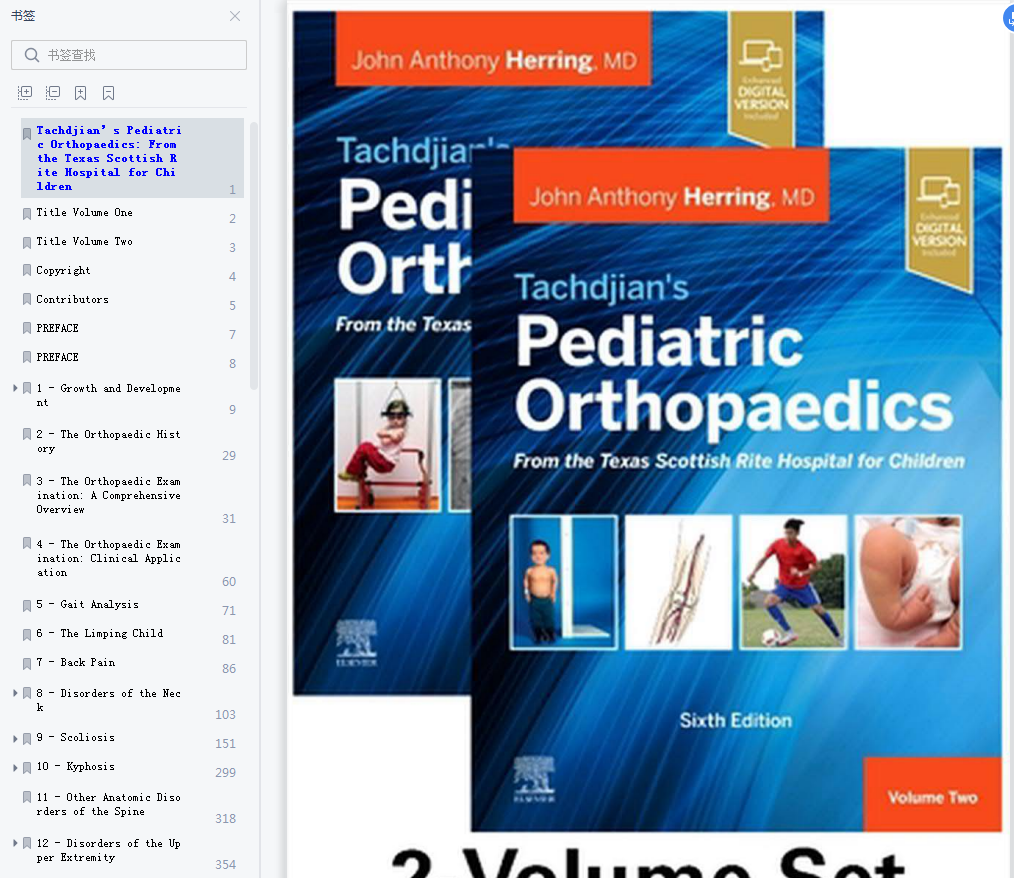Image resolution: width=1014 pixels, height=878 pixels.
Task: Click the bookmark panel vertical scrollbar
Action: 254,255
